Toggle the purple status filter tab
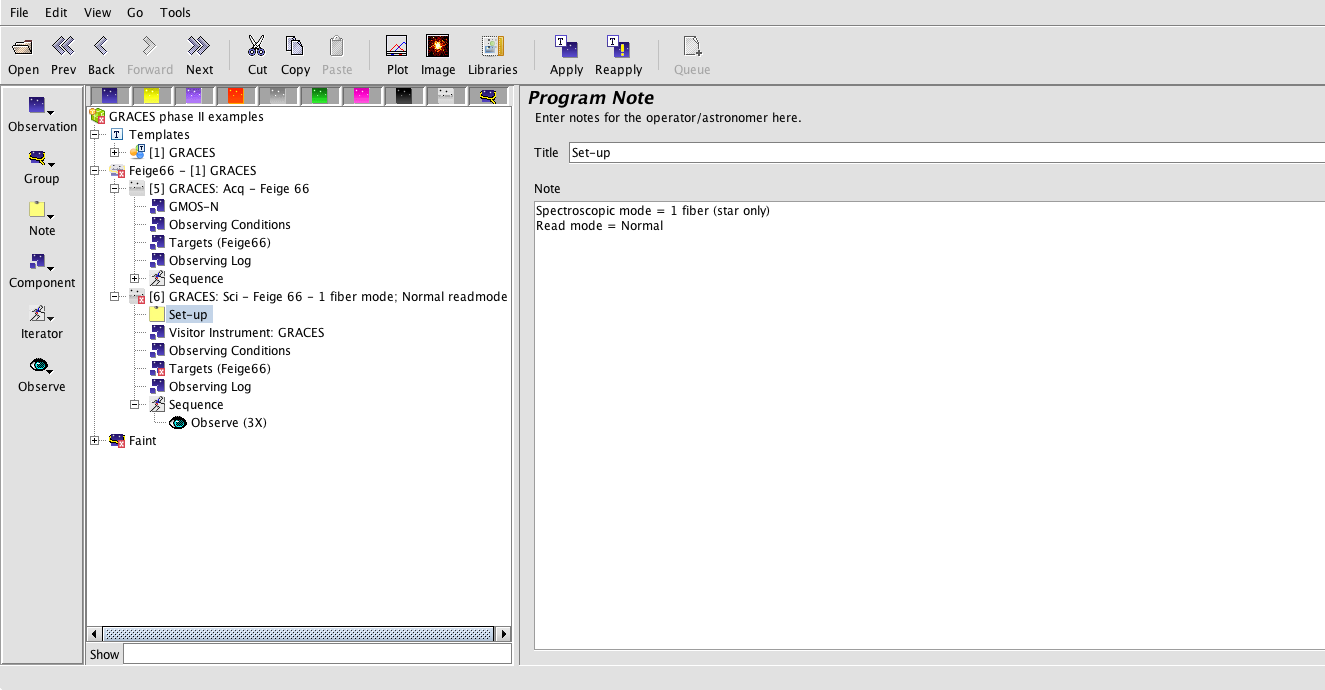The image size is (1325, 690). (193, 96)
